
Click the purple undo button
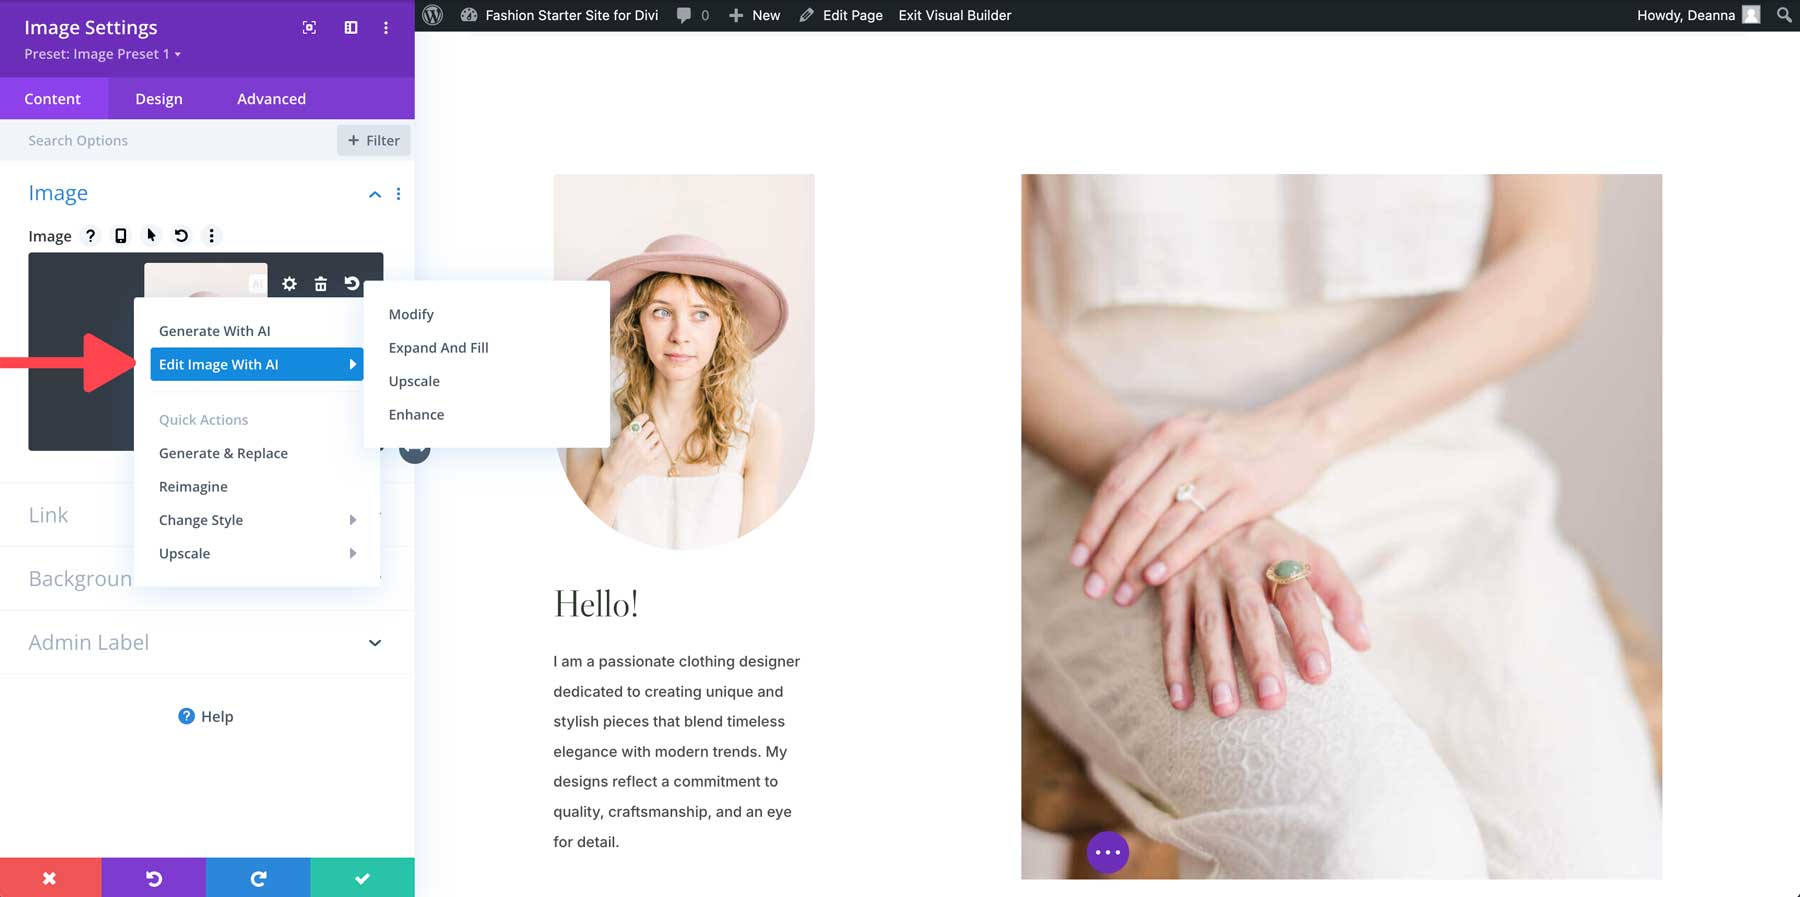[154, 878]
